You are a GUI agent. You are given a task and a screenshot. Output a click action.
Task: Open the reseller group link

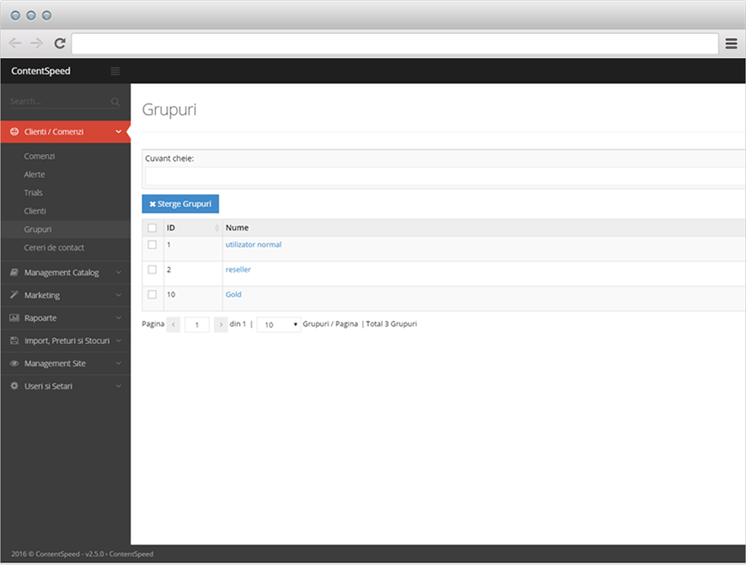(x=238, y=270)
